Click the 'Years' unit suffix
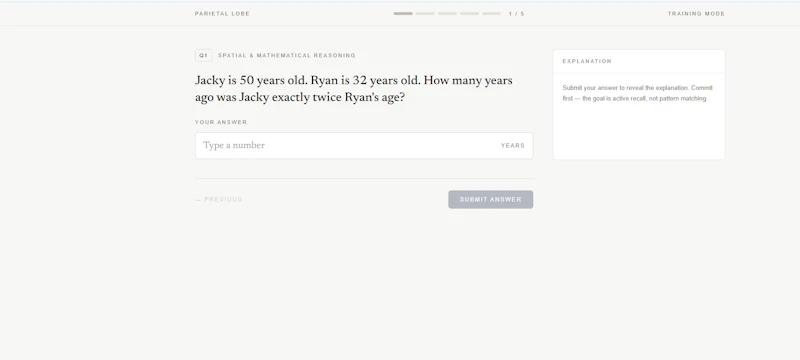 tap(513, 145)
